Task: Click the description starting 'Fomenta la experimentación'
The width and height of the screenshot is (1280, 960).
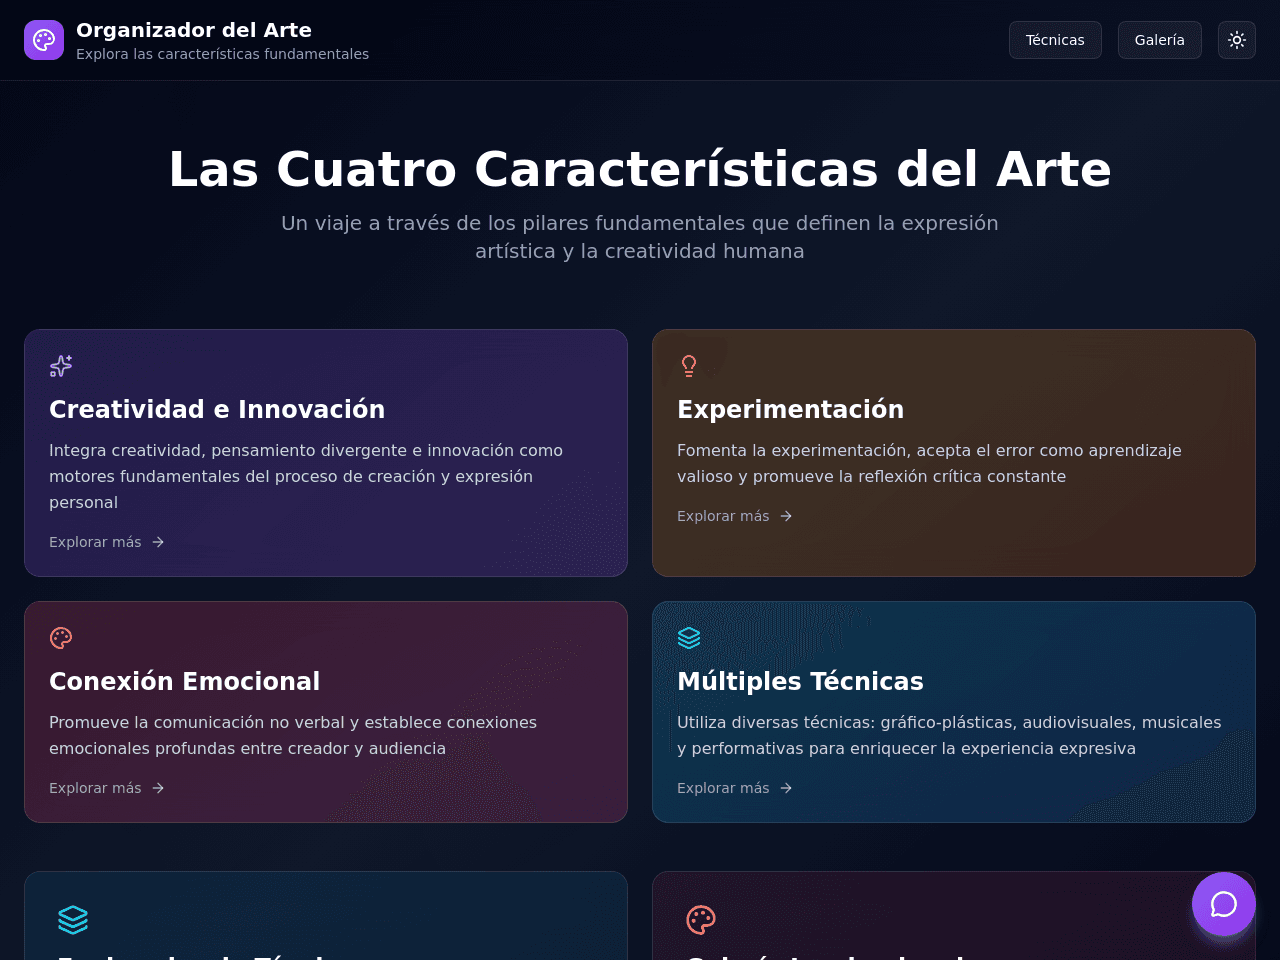Action: [929, 464]
